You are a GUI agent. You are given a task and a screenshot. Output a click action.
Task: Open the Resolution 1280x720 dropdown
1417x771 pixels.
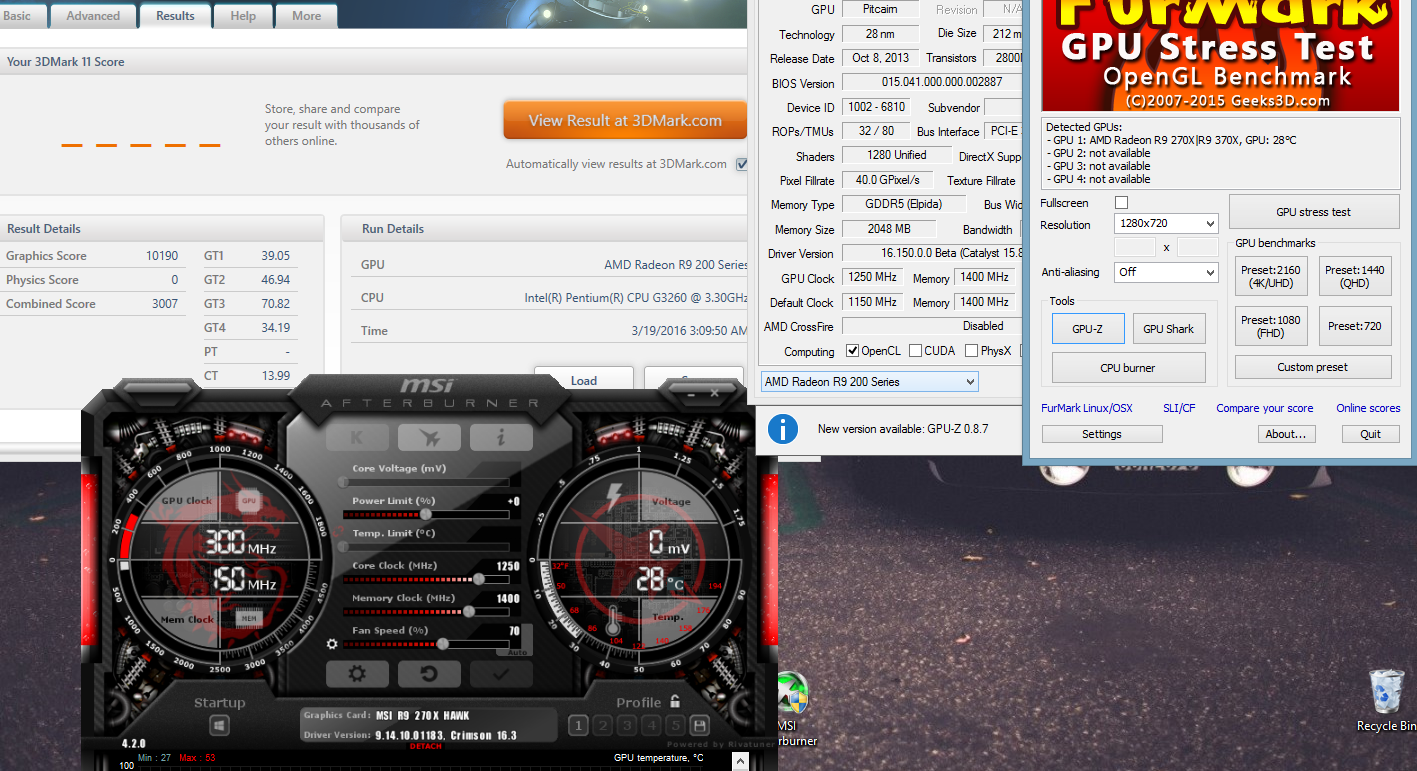[x=1165, y=224]
